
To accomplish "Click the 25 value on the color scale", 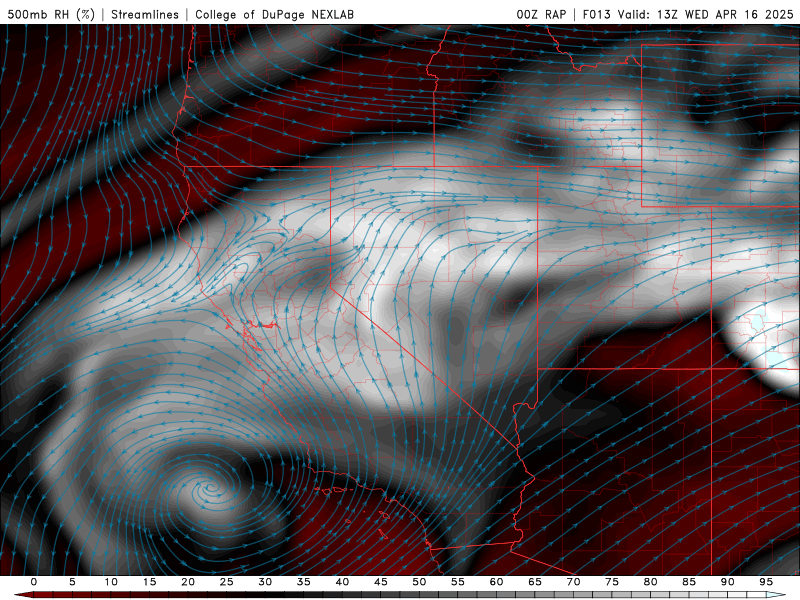I will click(x=227, y=582).
